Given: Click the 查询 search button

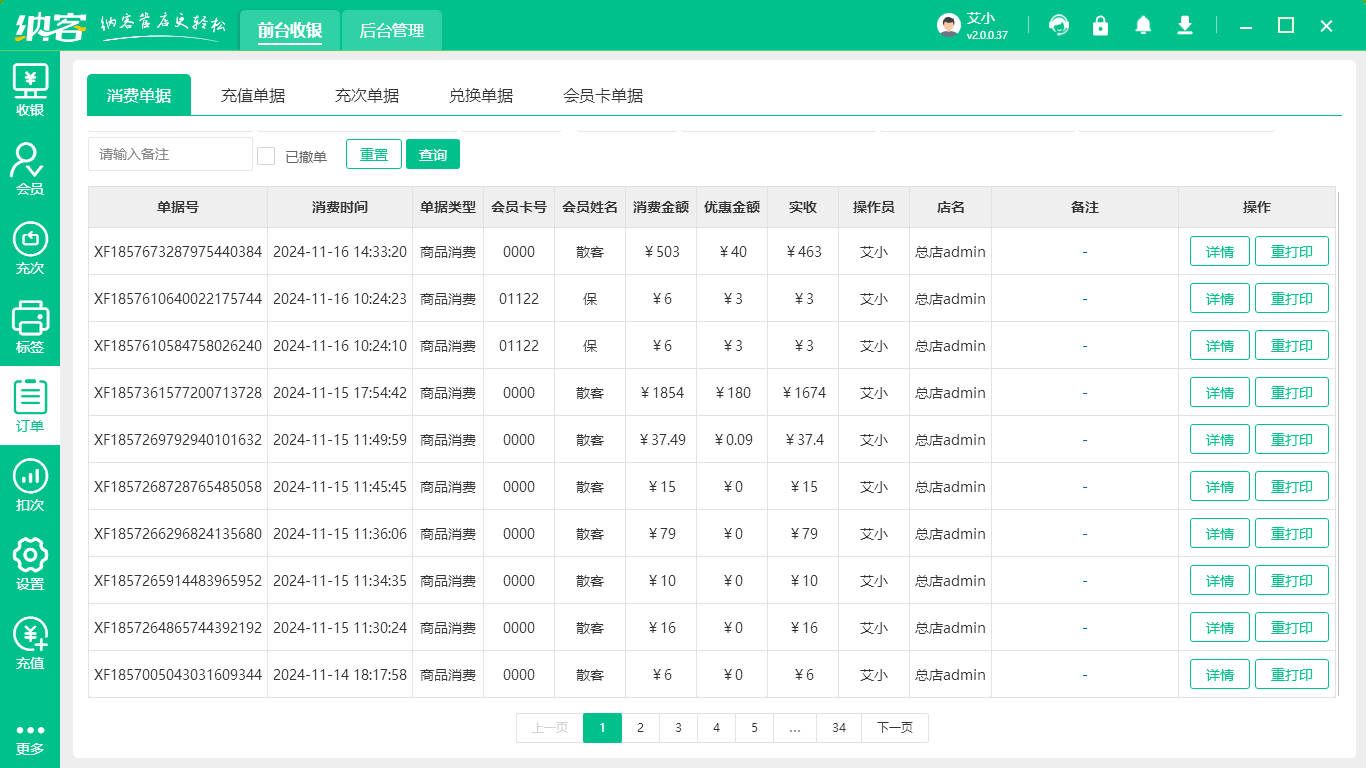Looking at the screenshot, I should click(433, 154).
